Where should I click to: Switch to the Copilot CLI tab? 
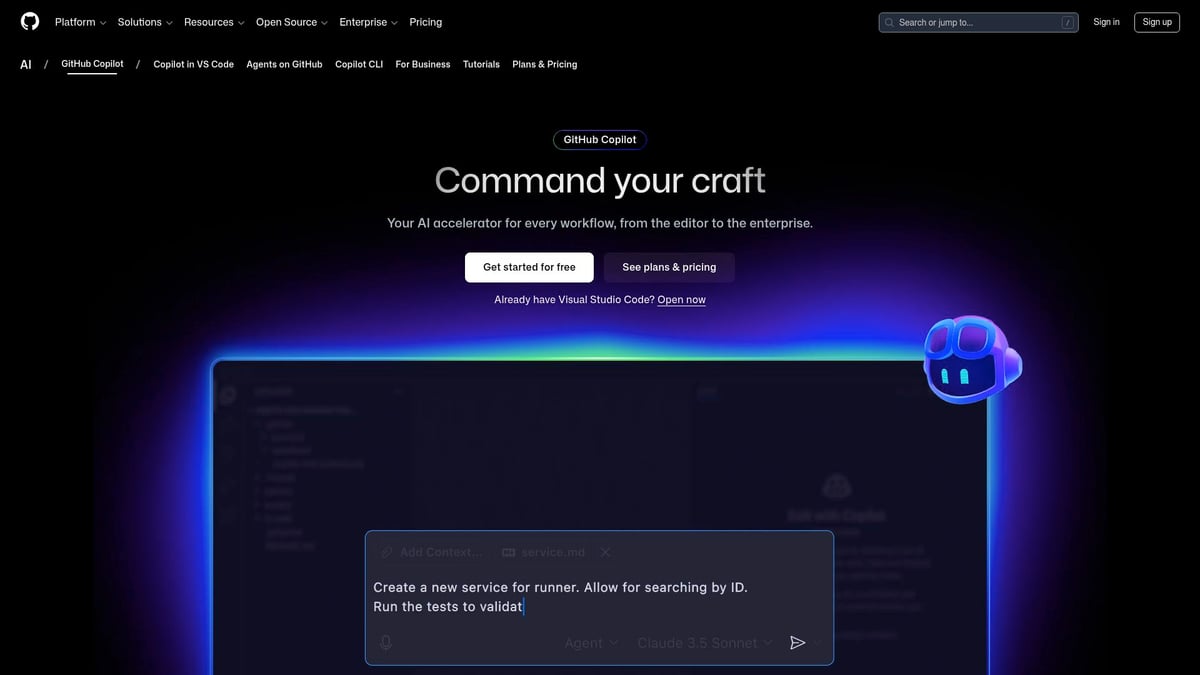358,64
